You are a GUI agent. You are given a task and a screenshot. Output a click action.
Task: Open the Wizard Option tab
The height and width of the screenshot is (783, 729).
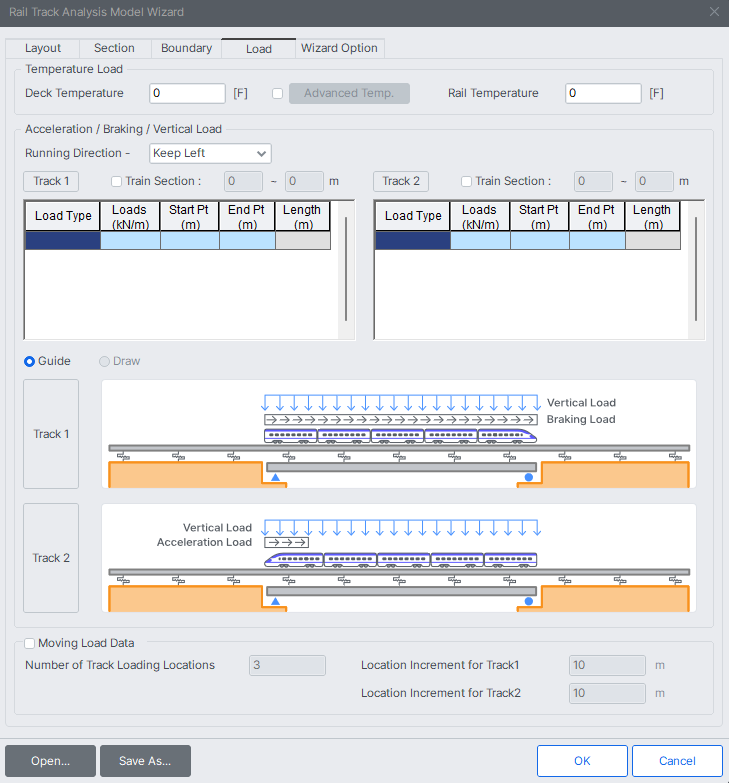tap(340, 48)
